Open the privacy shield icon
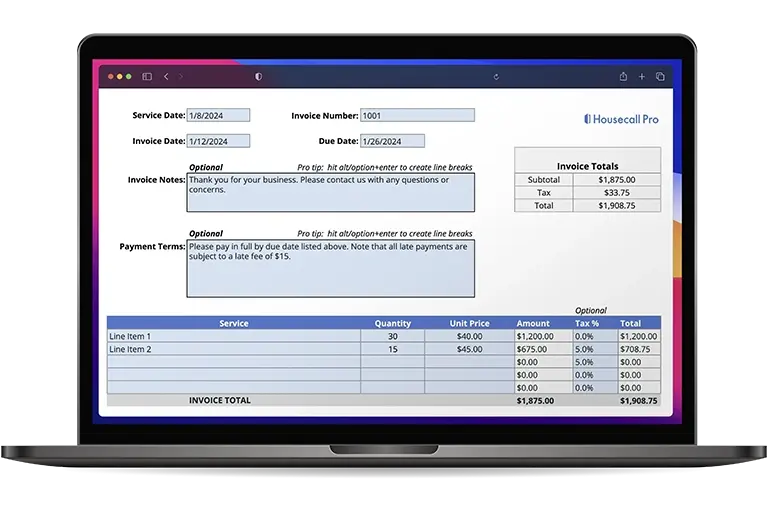Screen dimensions: 768x508 [259, 76]
